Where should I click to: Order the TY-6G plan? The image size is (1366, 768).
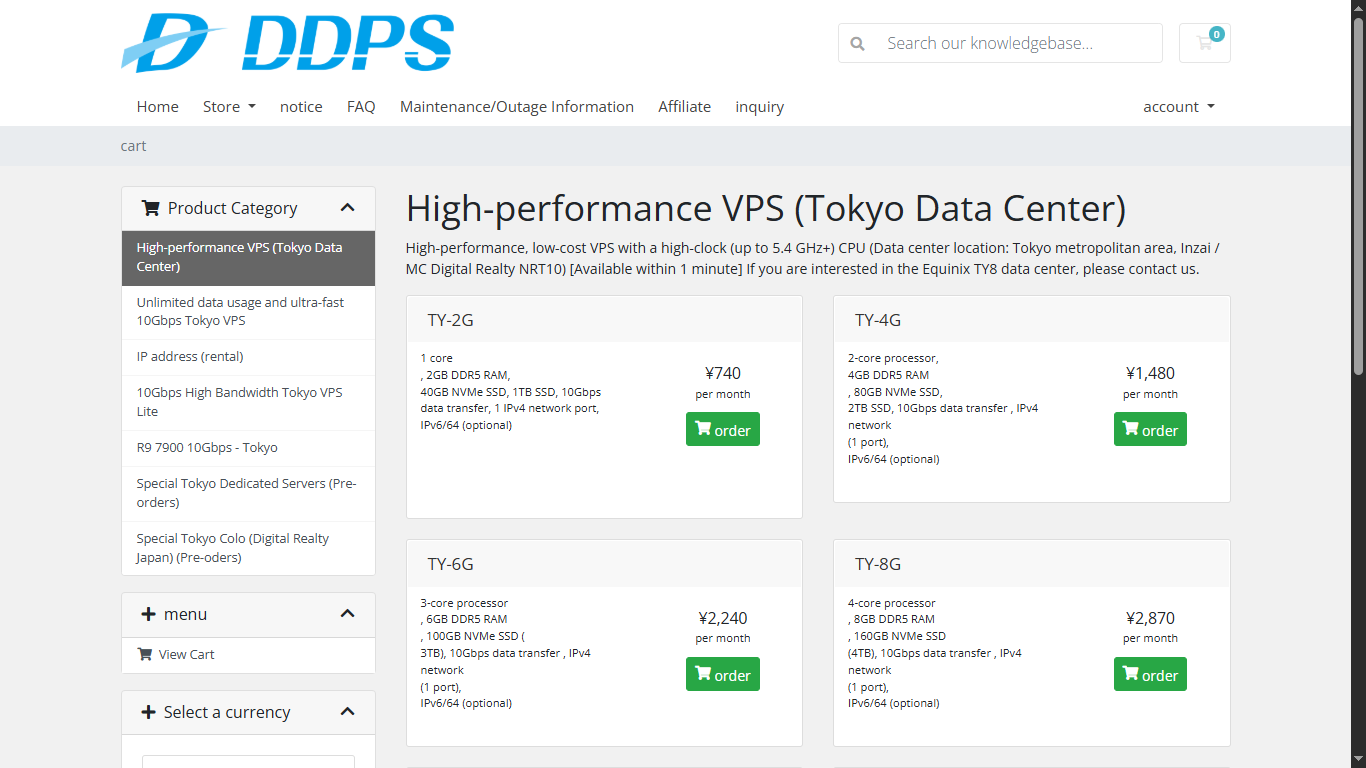[x=723, y=674]
